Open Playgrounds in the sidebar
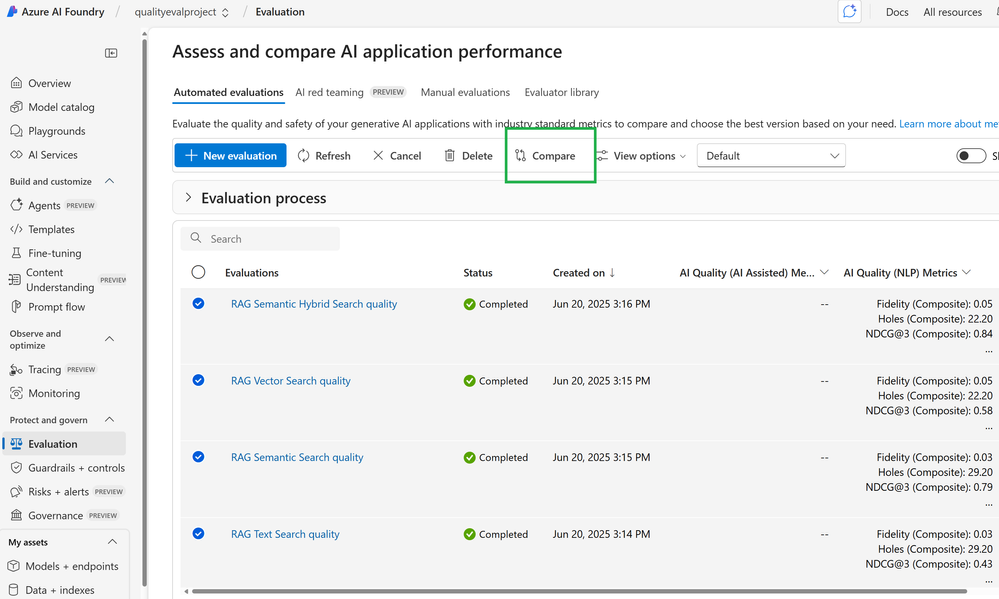999x599 pixels. 56,131
